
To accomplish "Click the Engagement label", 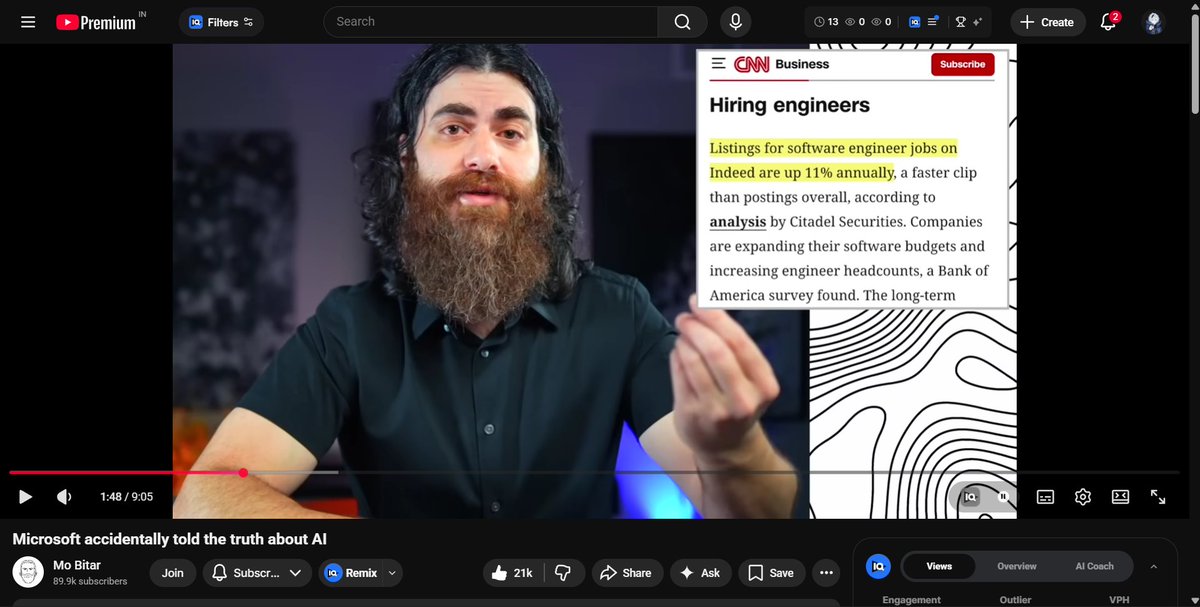I will tap(911, 600).
